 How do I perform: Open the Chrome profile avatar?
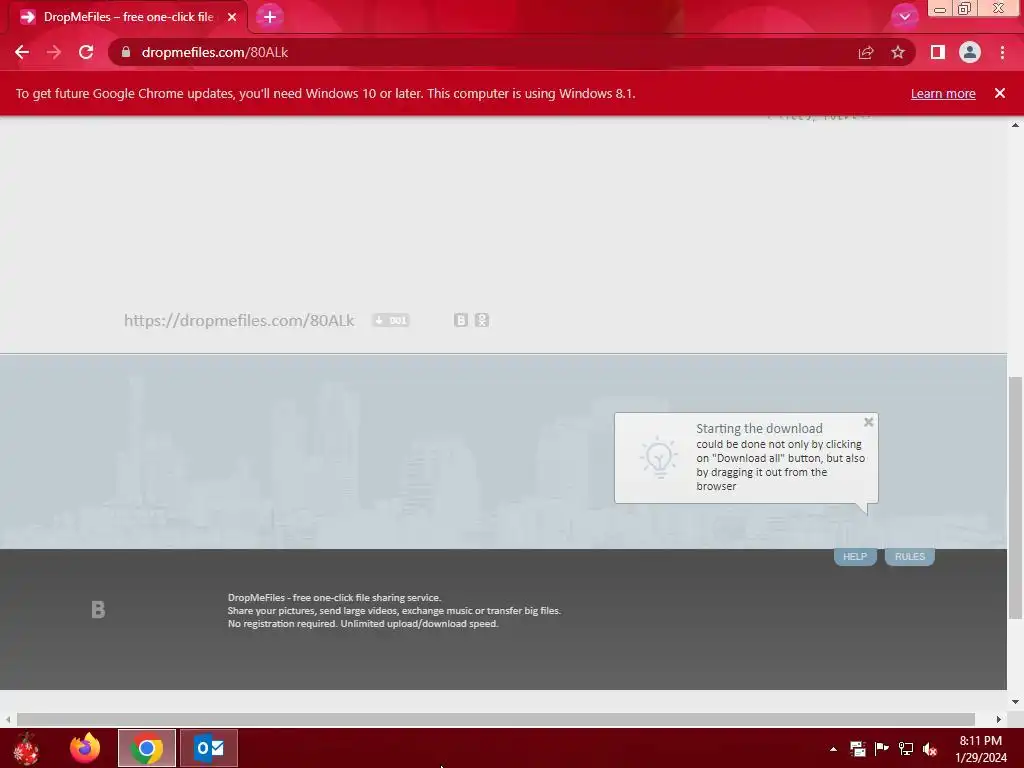tap(970, 52)
